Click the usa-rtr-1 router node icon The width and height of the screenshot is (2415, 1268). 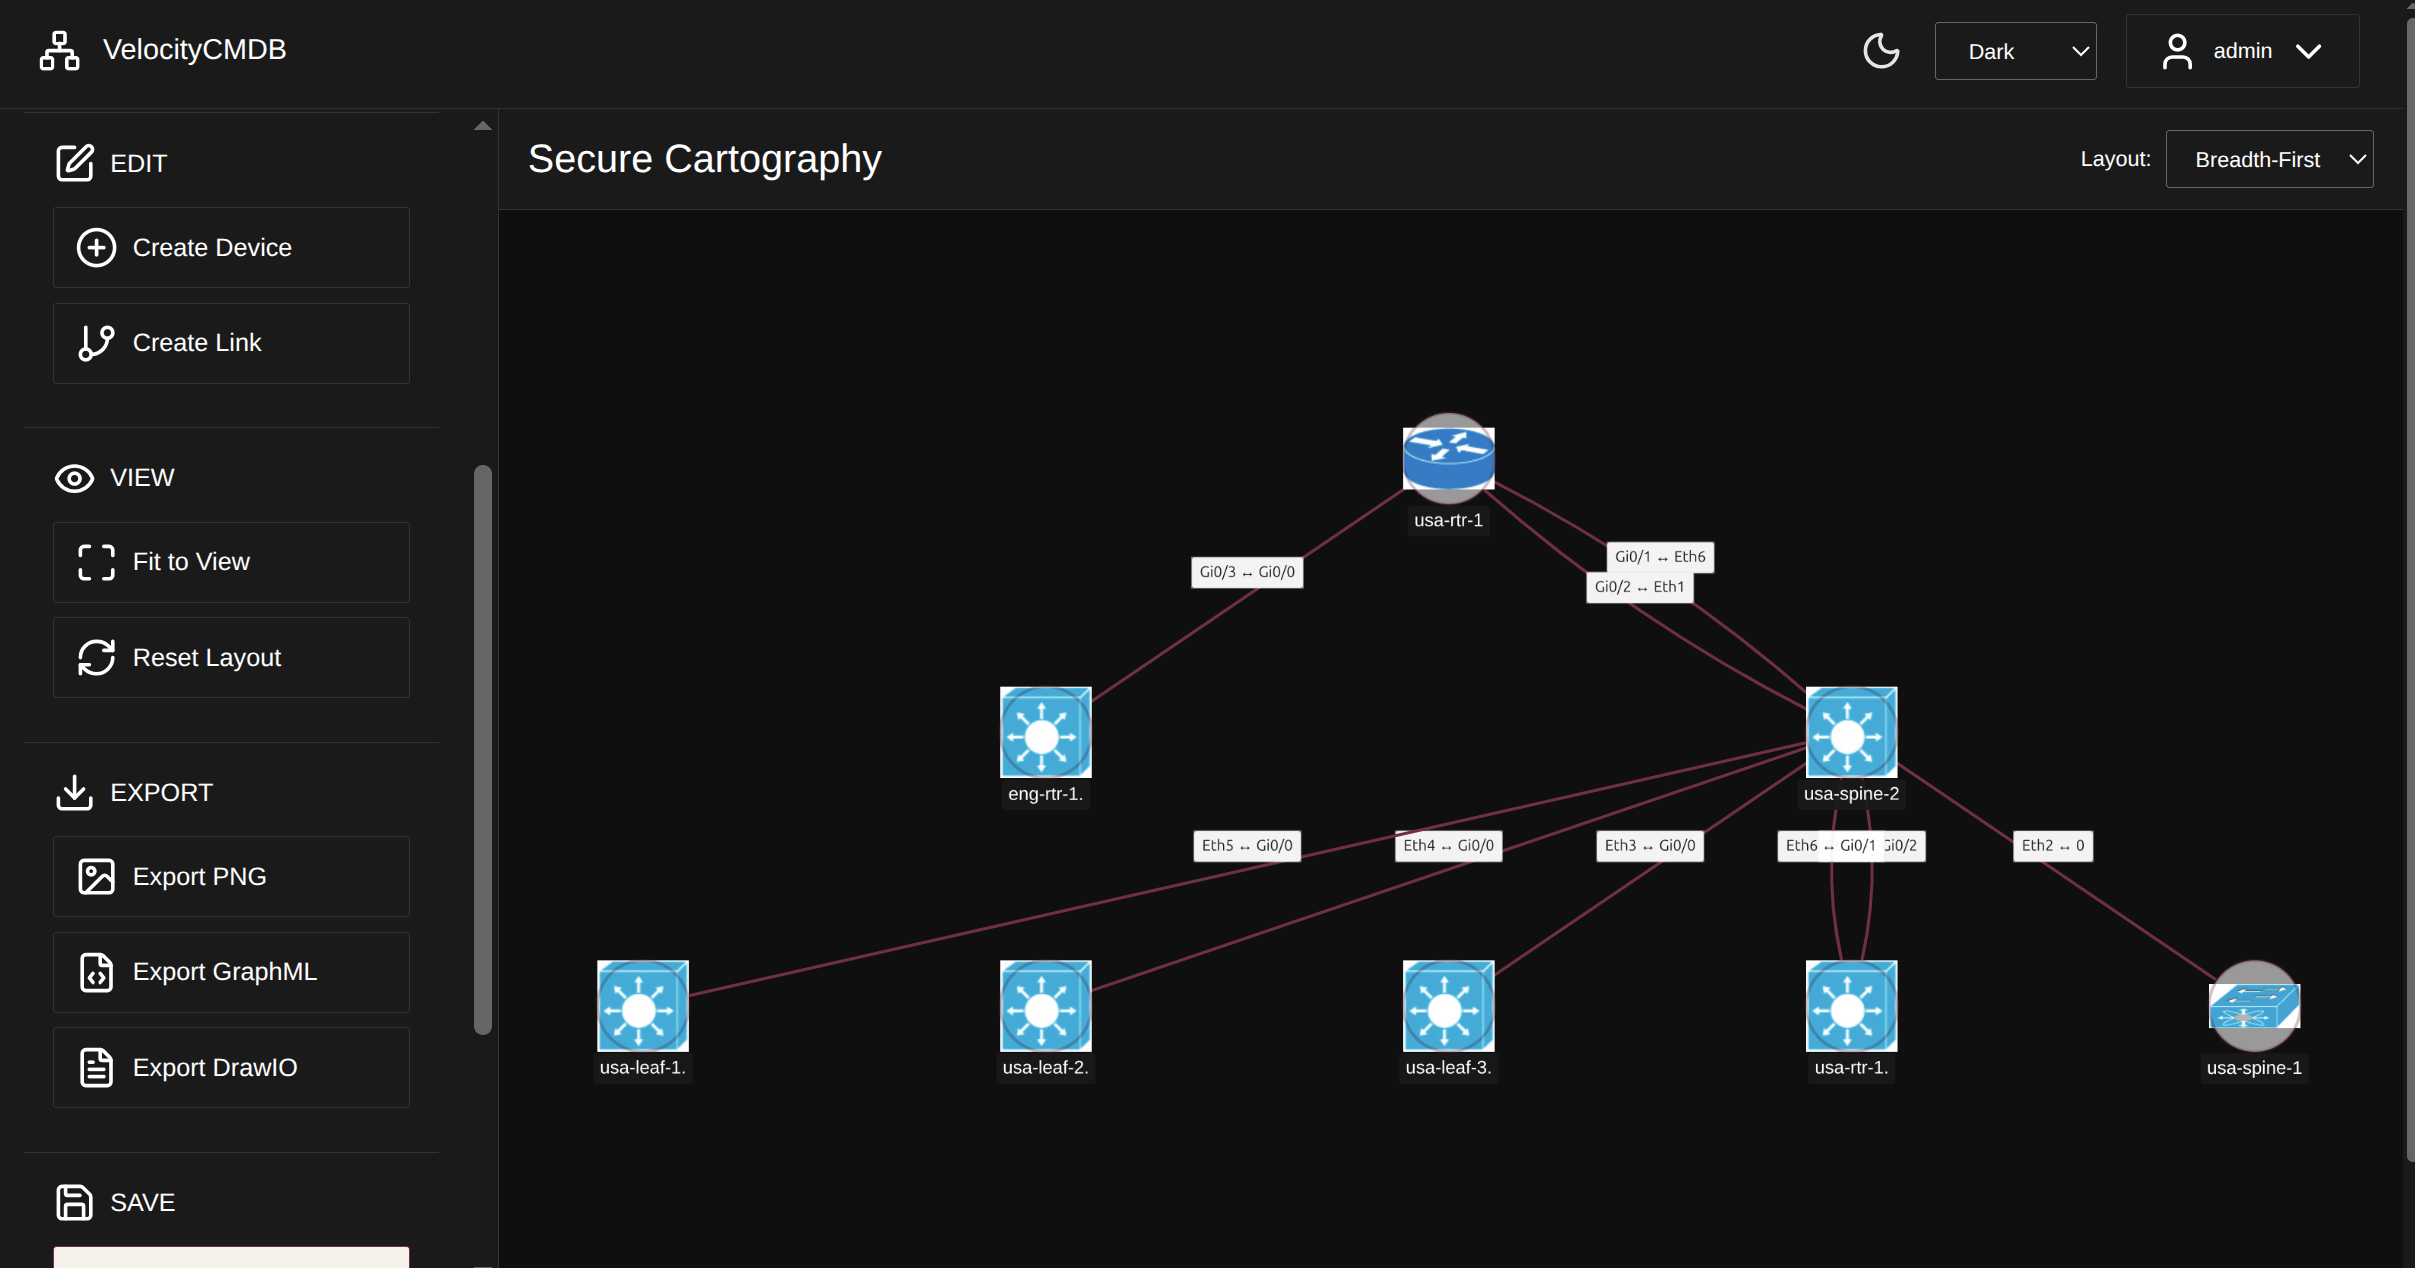point(1448,458)
